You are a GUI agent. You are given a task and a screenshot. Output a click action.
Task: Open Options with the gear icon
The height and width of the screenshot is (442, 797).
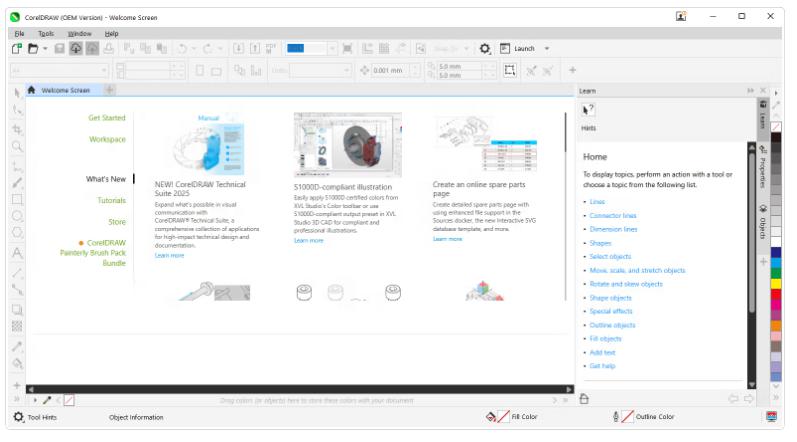485,48
